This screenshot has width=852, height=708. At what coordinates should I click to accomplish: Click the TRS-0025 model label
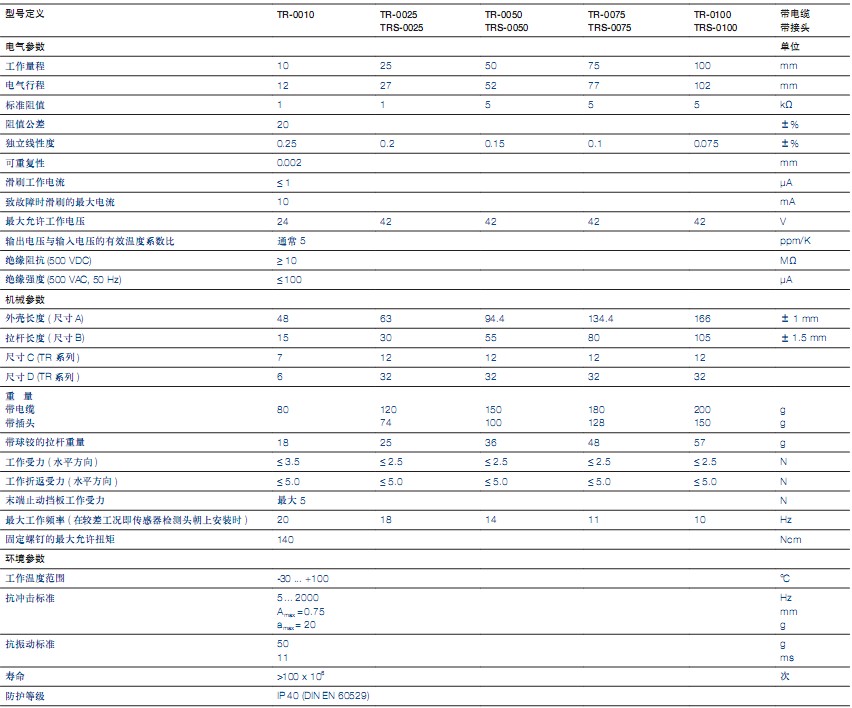(x=401, y=28)
